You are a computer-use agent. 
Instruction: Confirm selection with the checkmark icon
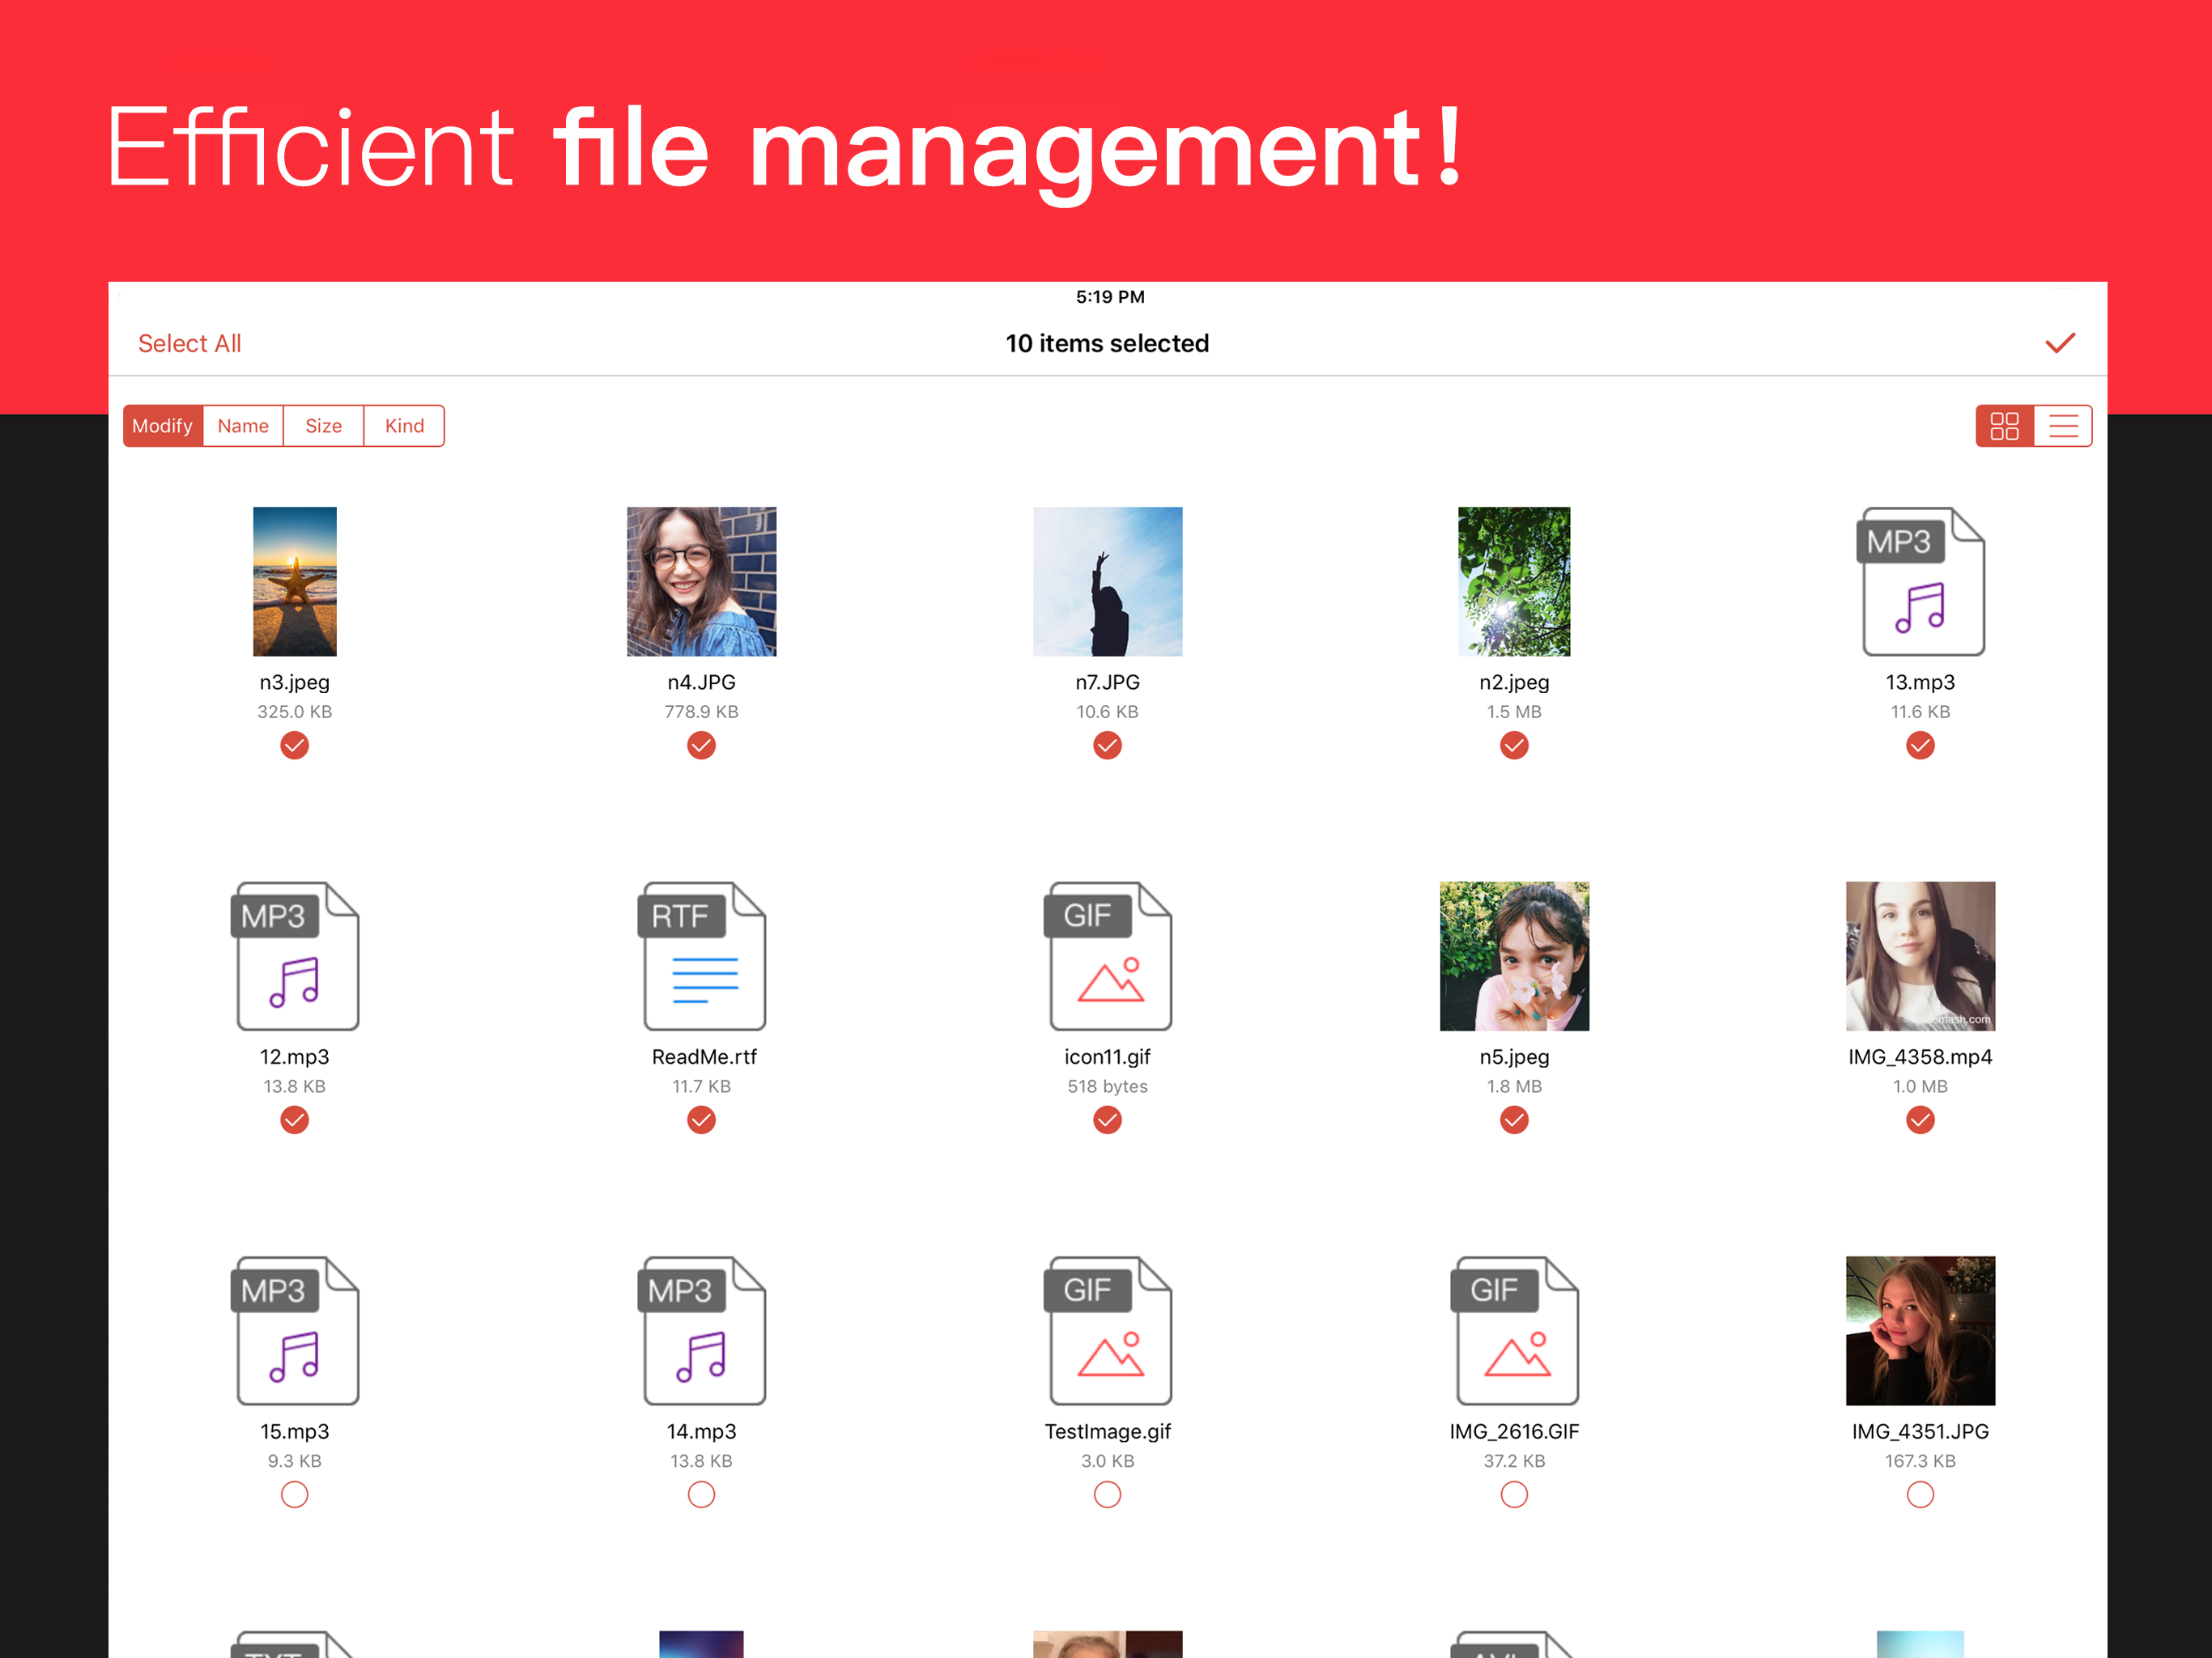pyautogui.click(x=2059, y=343)
